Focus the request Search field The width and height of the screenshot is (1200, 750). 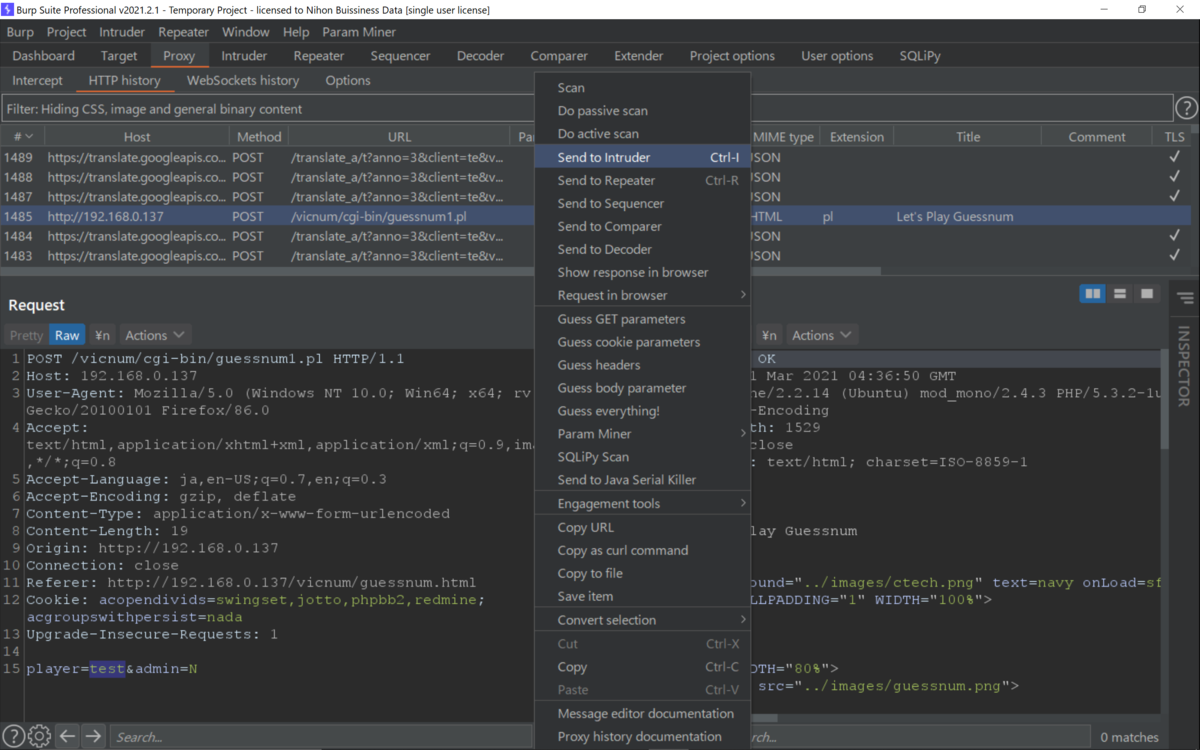tap(320, 736)
